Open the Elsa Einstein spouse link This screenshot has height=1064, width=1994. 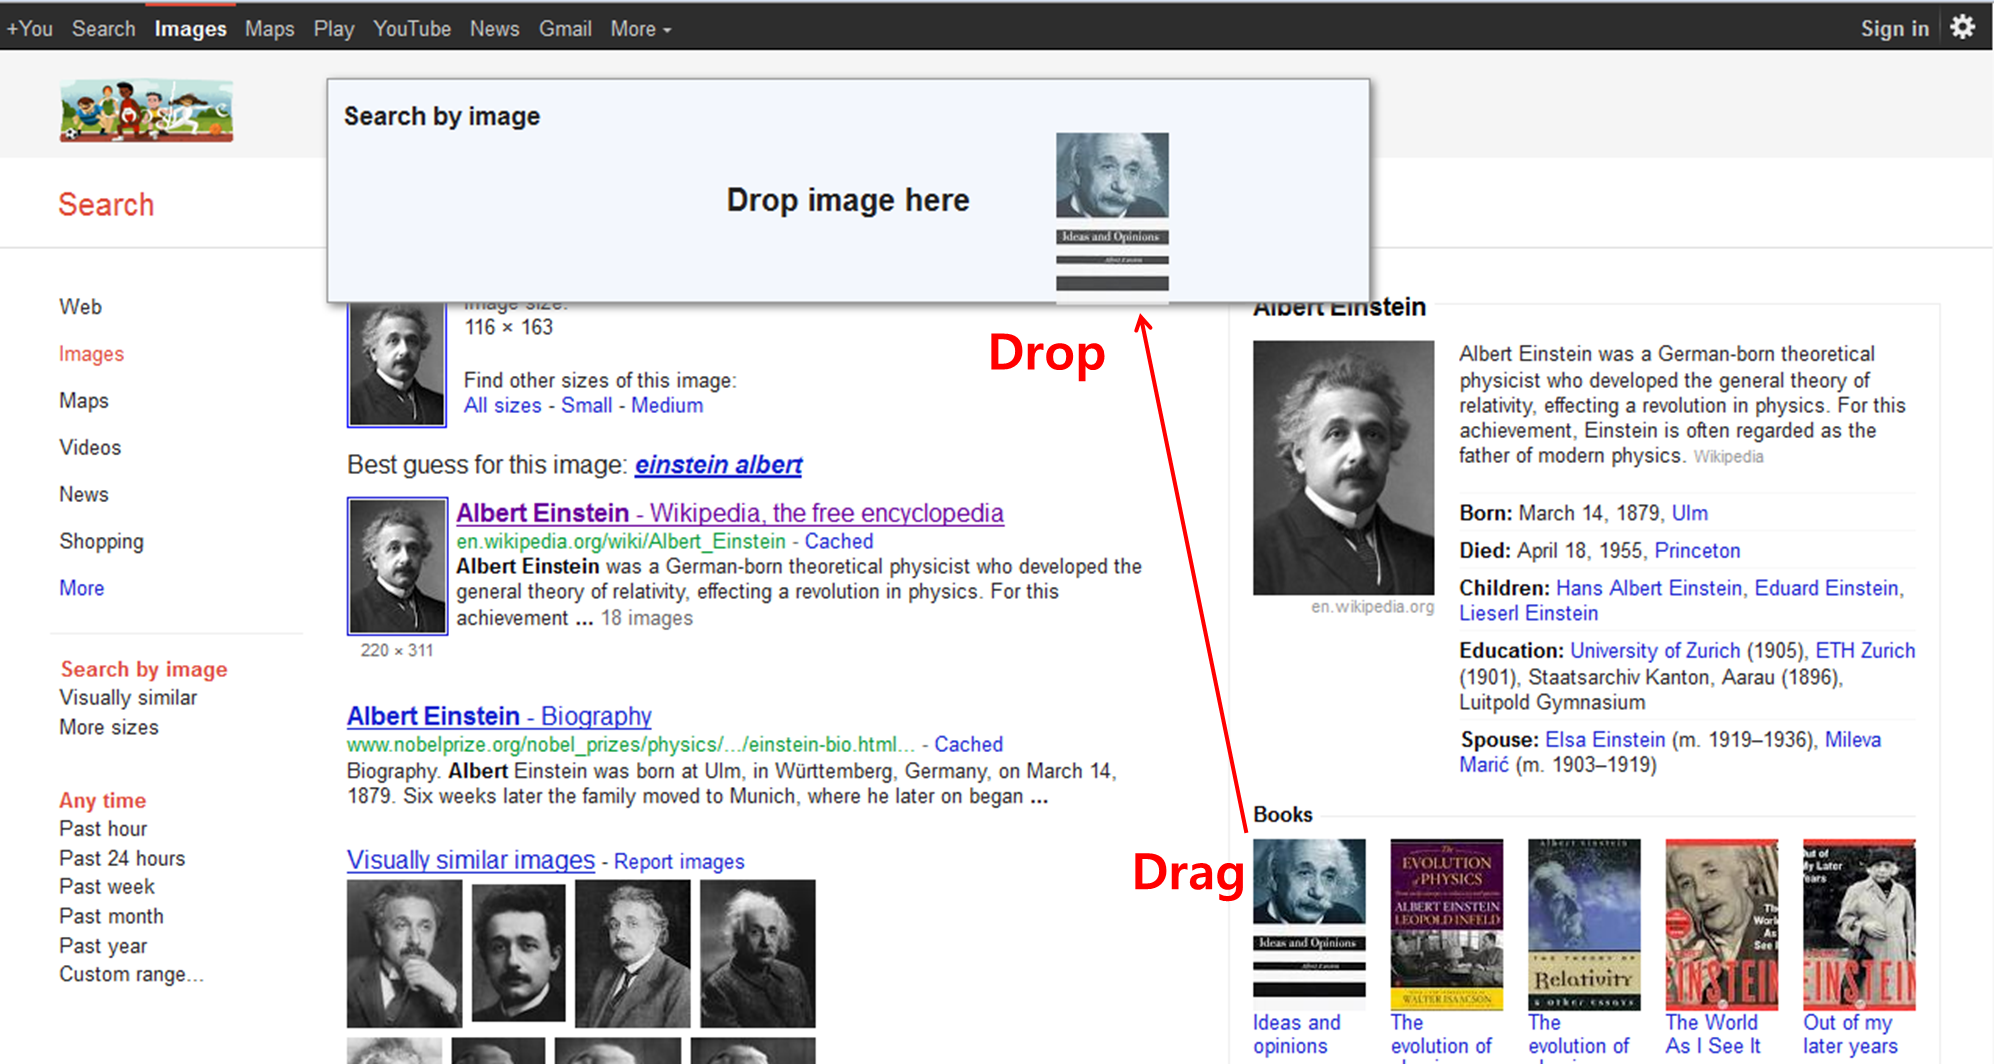pos(1605,740)
